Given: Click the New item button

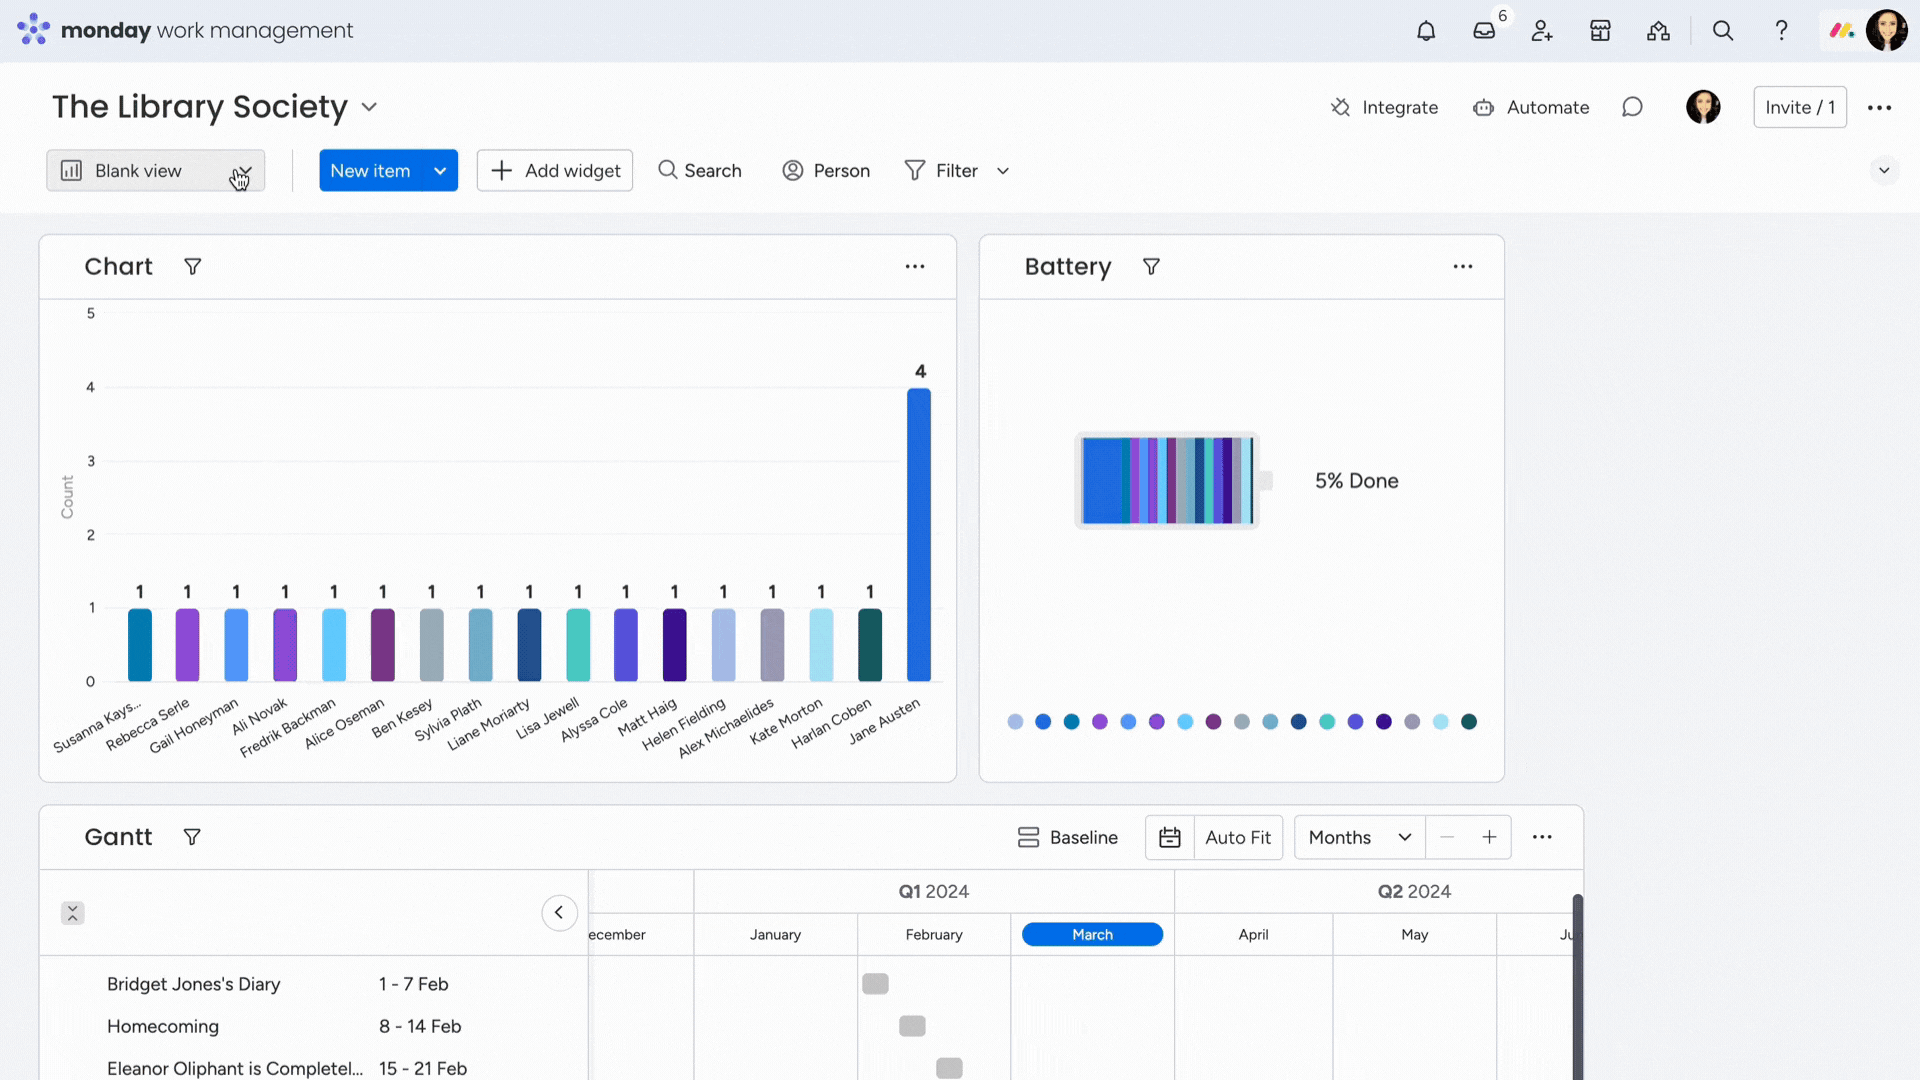Looking at the screenshot, I should click(x=371, y=170).
